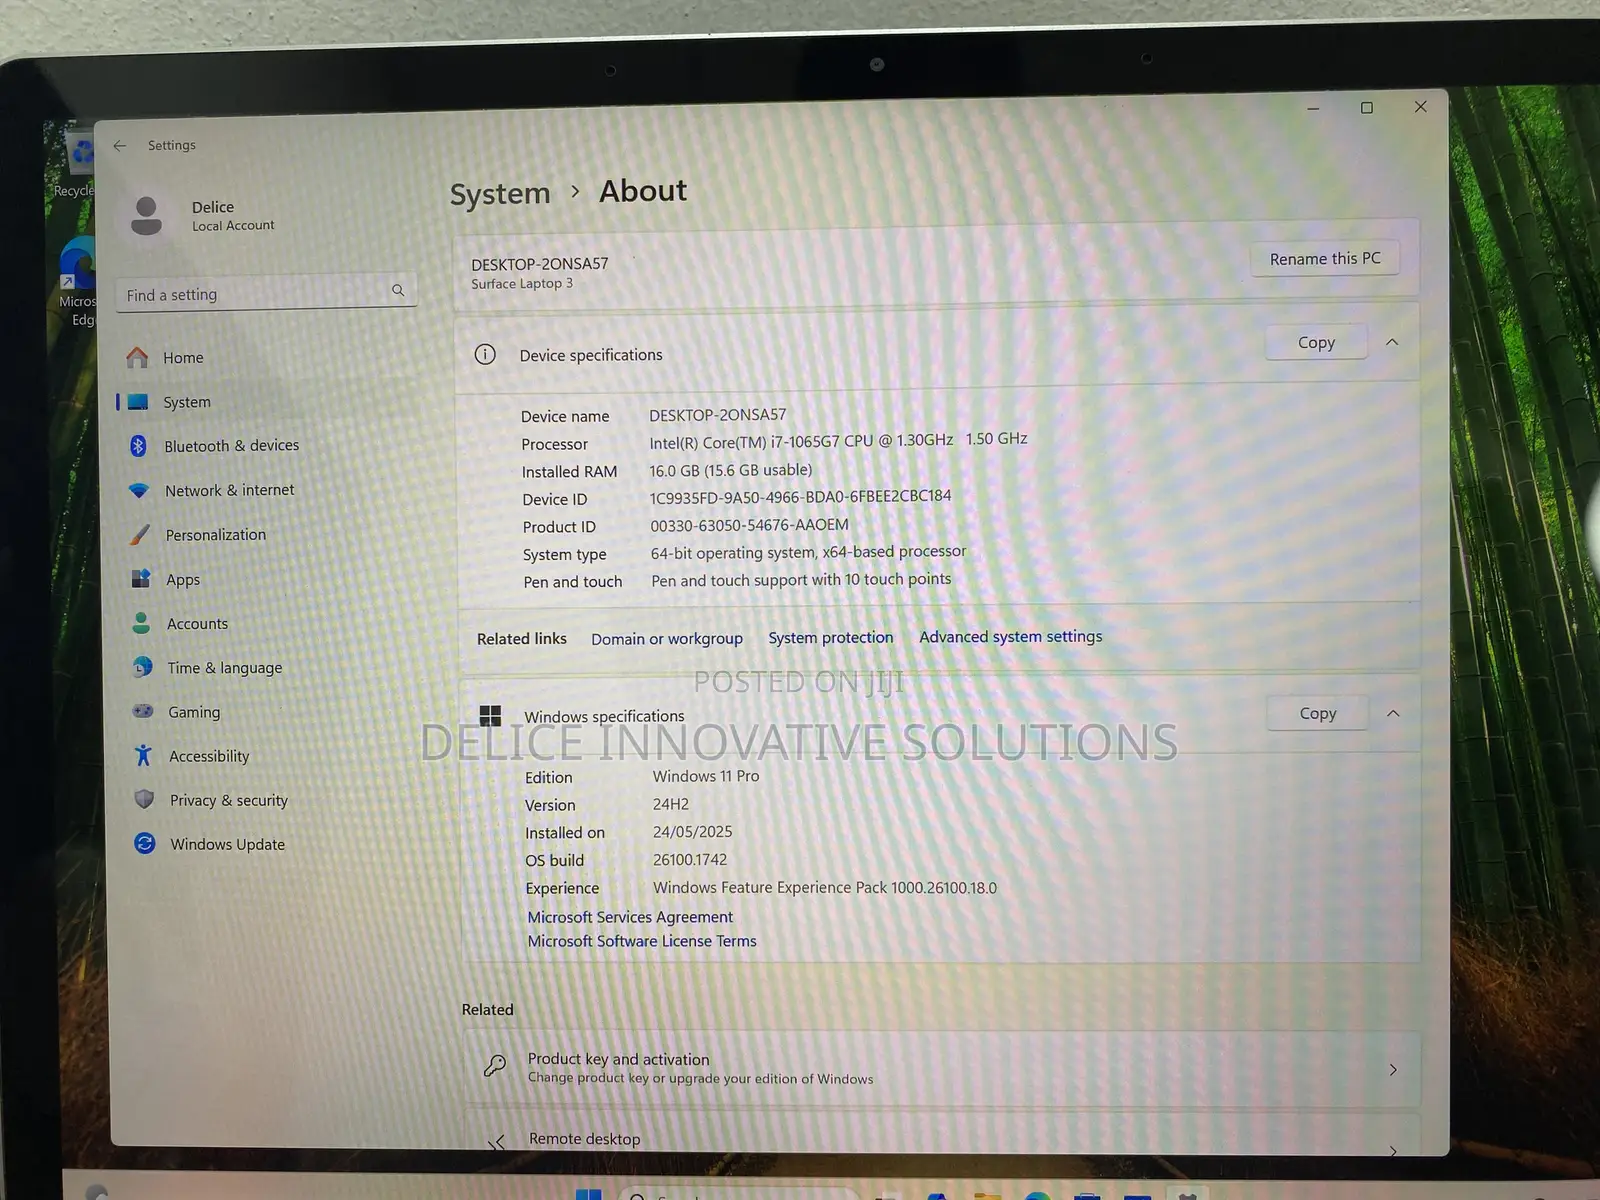This screenshot has width=1600, height=1200.
Task: Copy the Windows specifications
Action: point(1318,714)
